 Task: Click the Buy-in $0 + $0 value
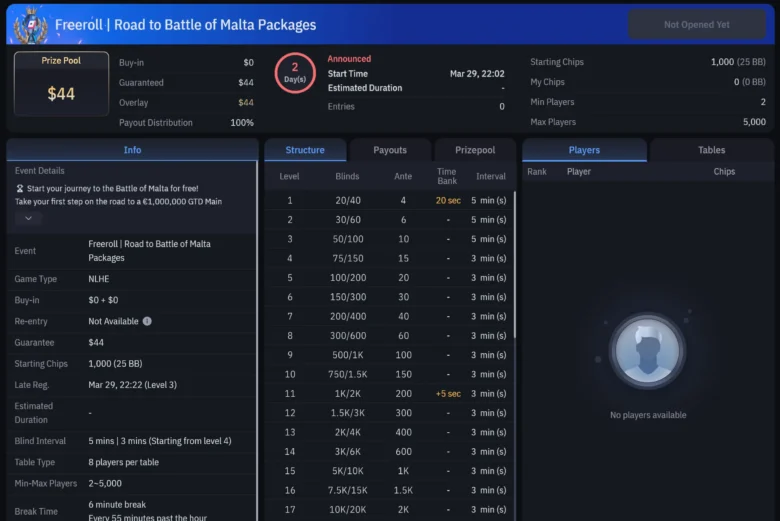click(x=103, y=300)
